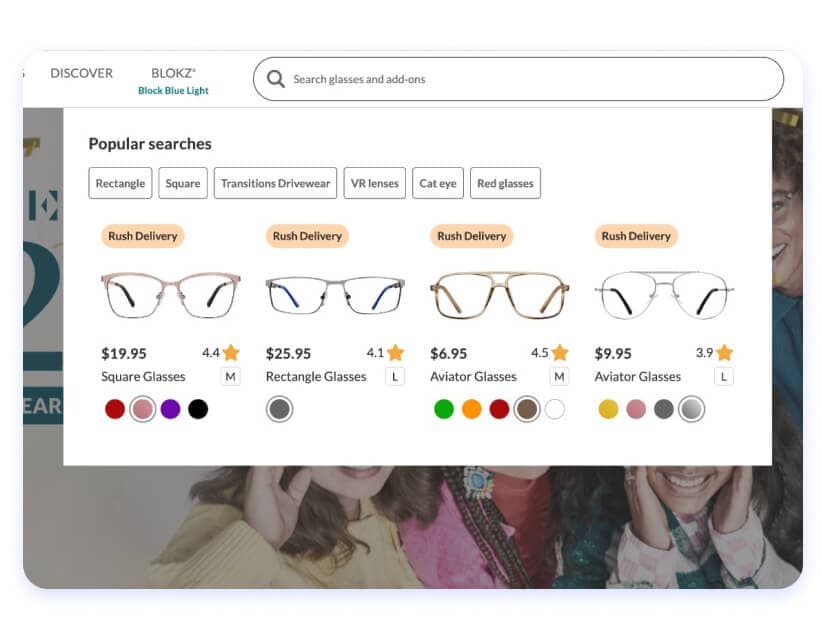Pick the purple color for Square Glasses
The height and width of the screenshot is (638, 821).
pos(171,409)
